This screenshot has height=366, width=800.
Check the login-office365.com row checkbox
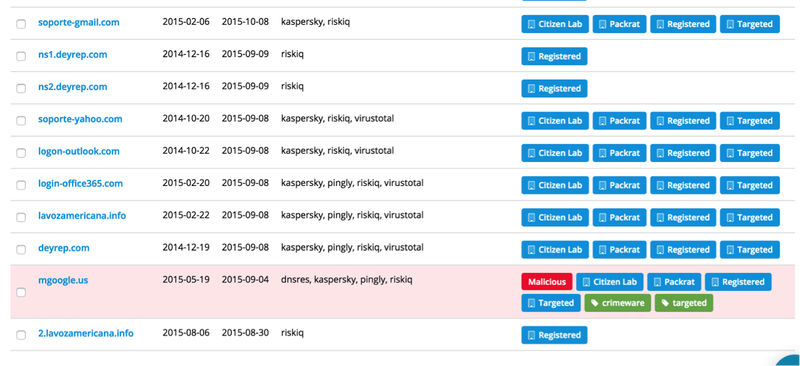(21, 185)
